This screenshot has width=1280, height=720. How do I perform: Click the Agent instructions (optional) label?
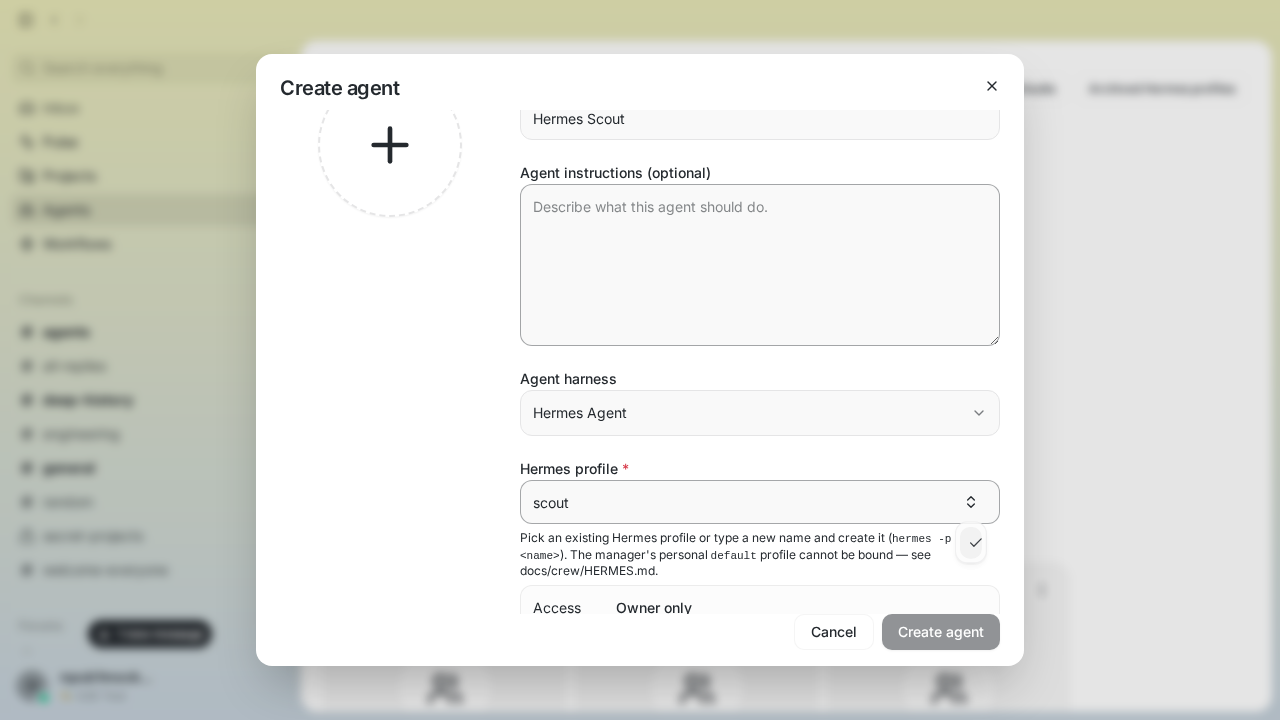615,173
